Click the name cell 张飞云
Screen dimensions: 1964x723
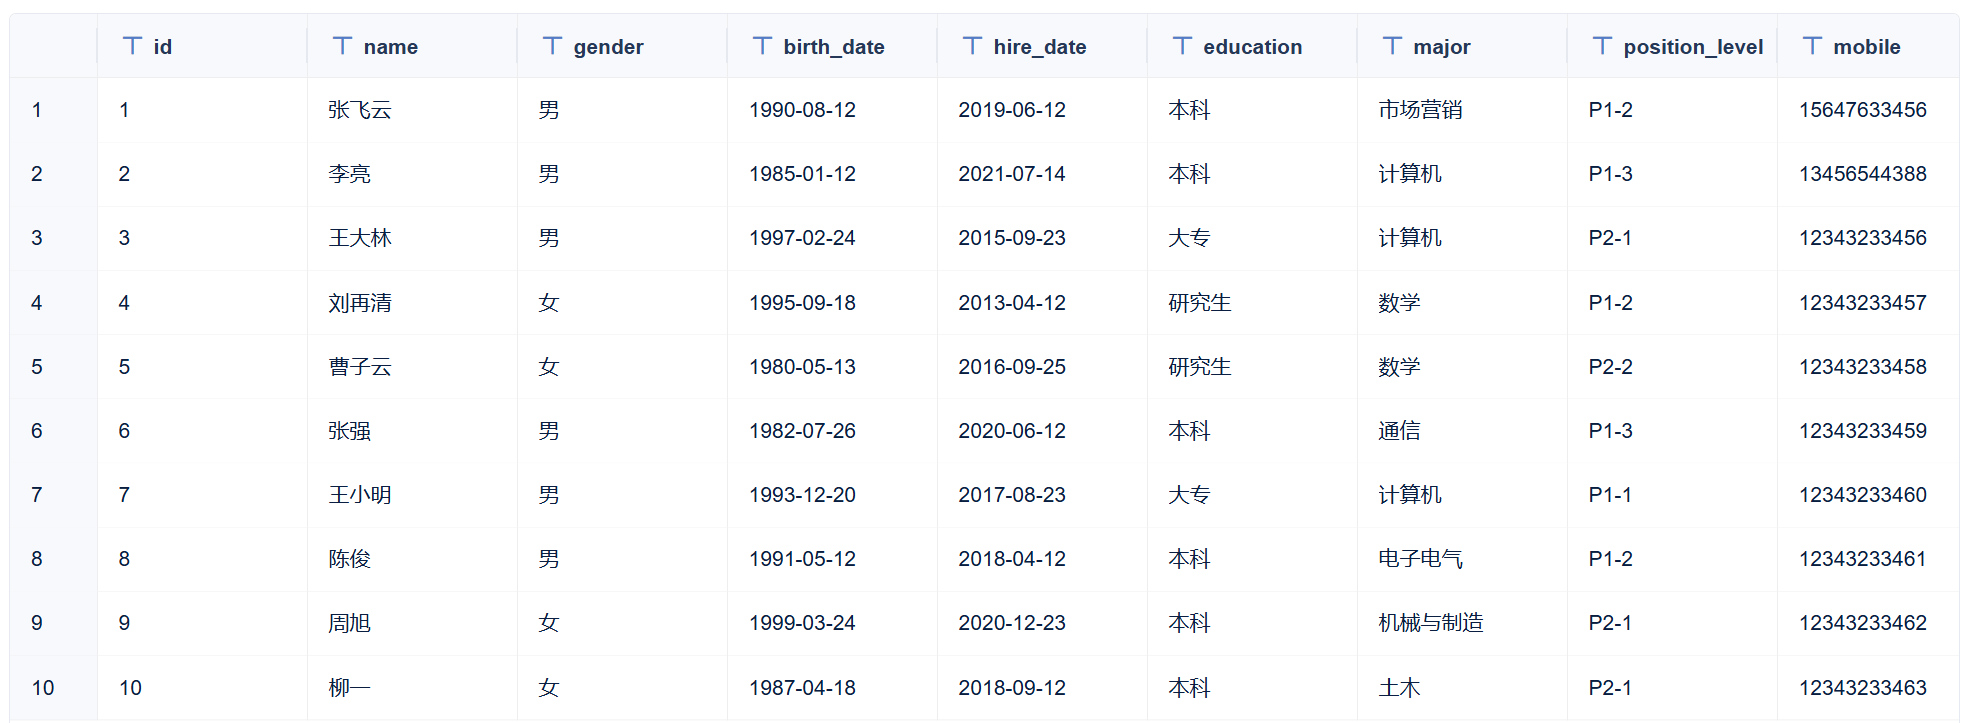tap(360, 110)
